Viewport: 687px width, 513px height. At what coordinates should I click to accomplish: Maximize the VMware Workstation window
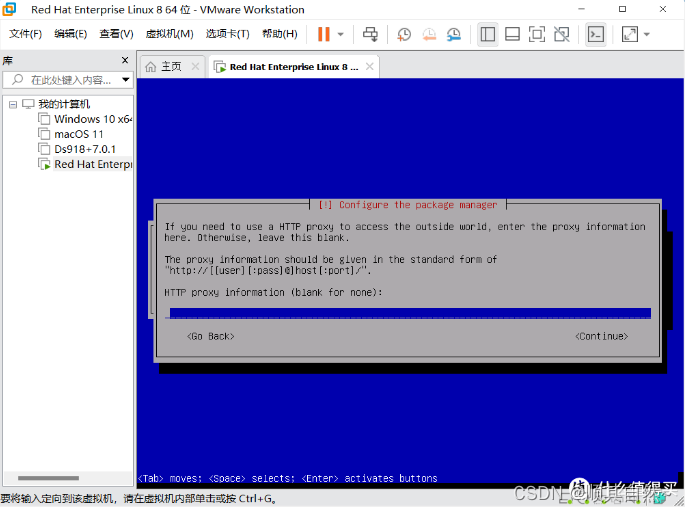[623, 9]
